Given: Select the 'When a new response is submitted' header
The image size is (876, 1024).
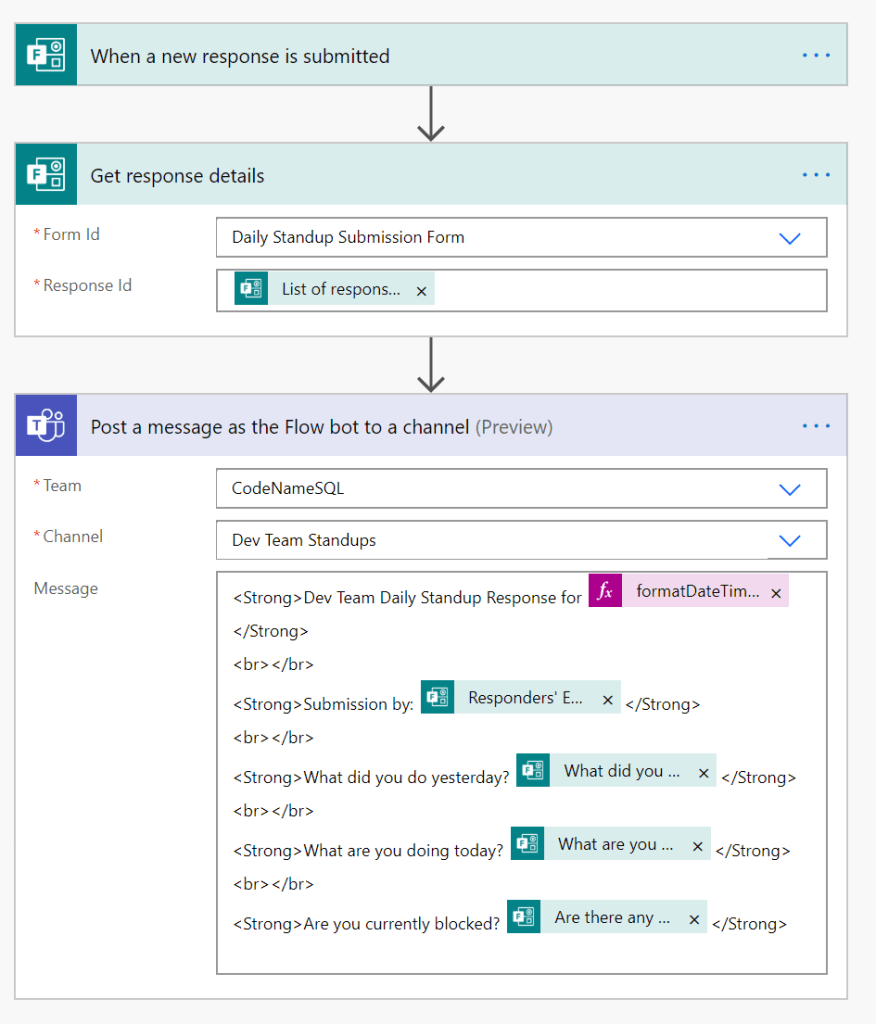Looking at the screenshot, I should (x=240, y=56).
